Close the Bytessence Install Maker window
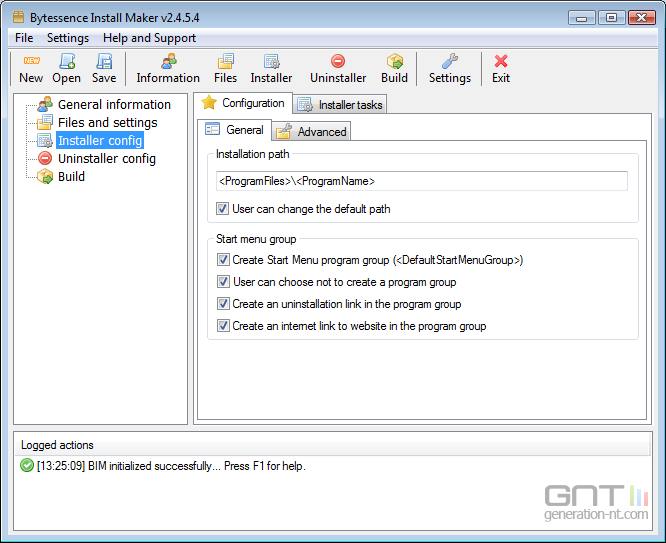The image size is (666, 543). coord(642,17)
